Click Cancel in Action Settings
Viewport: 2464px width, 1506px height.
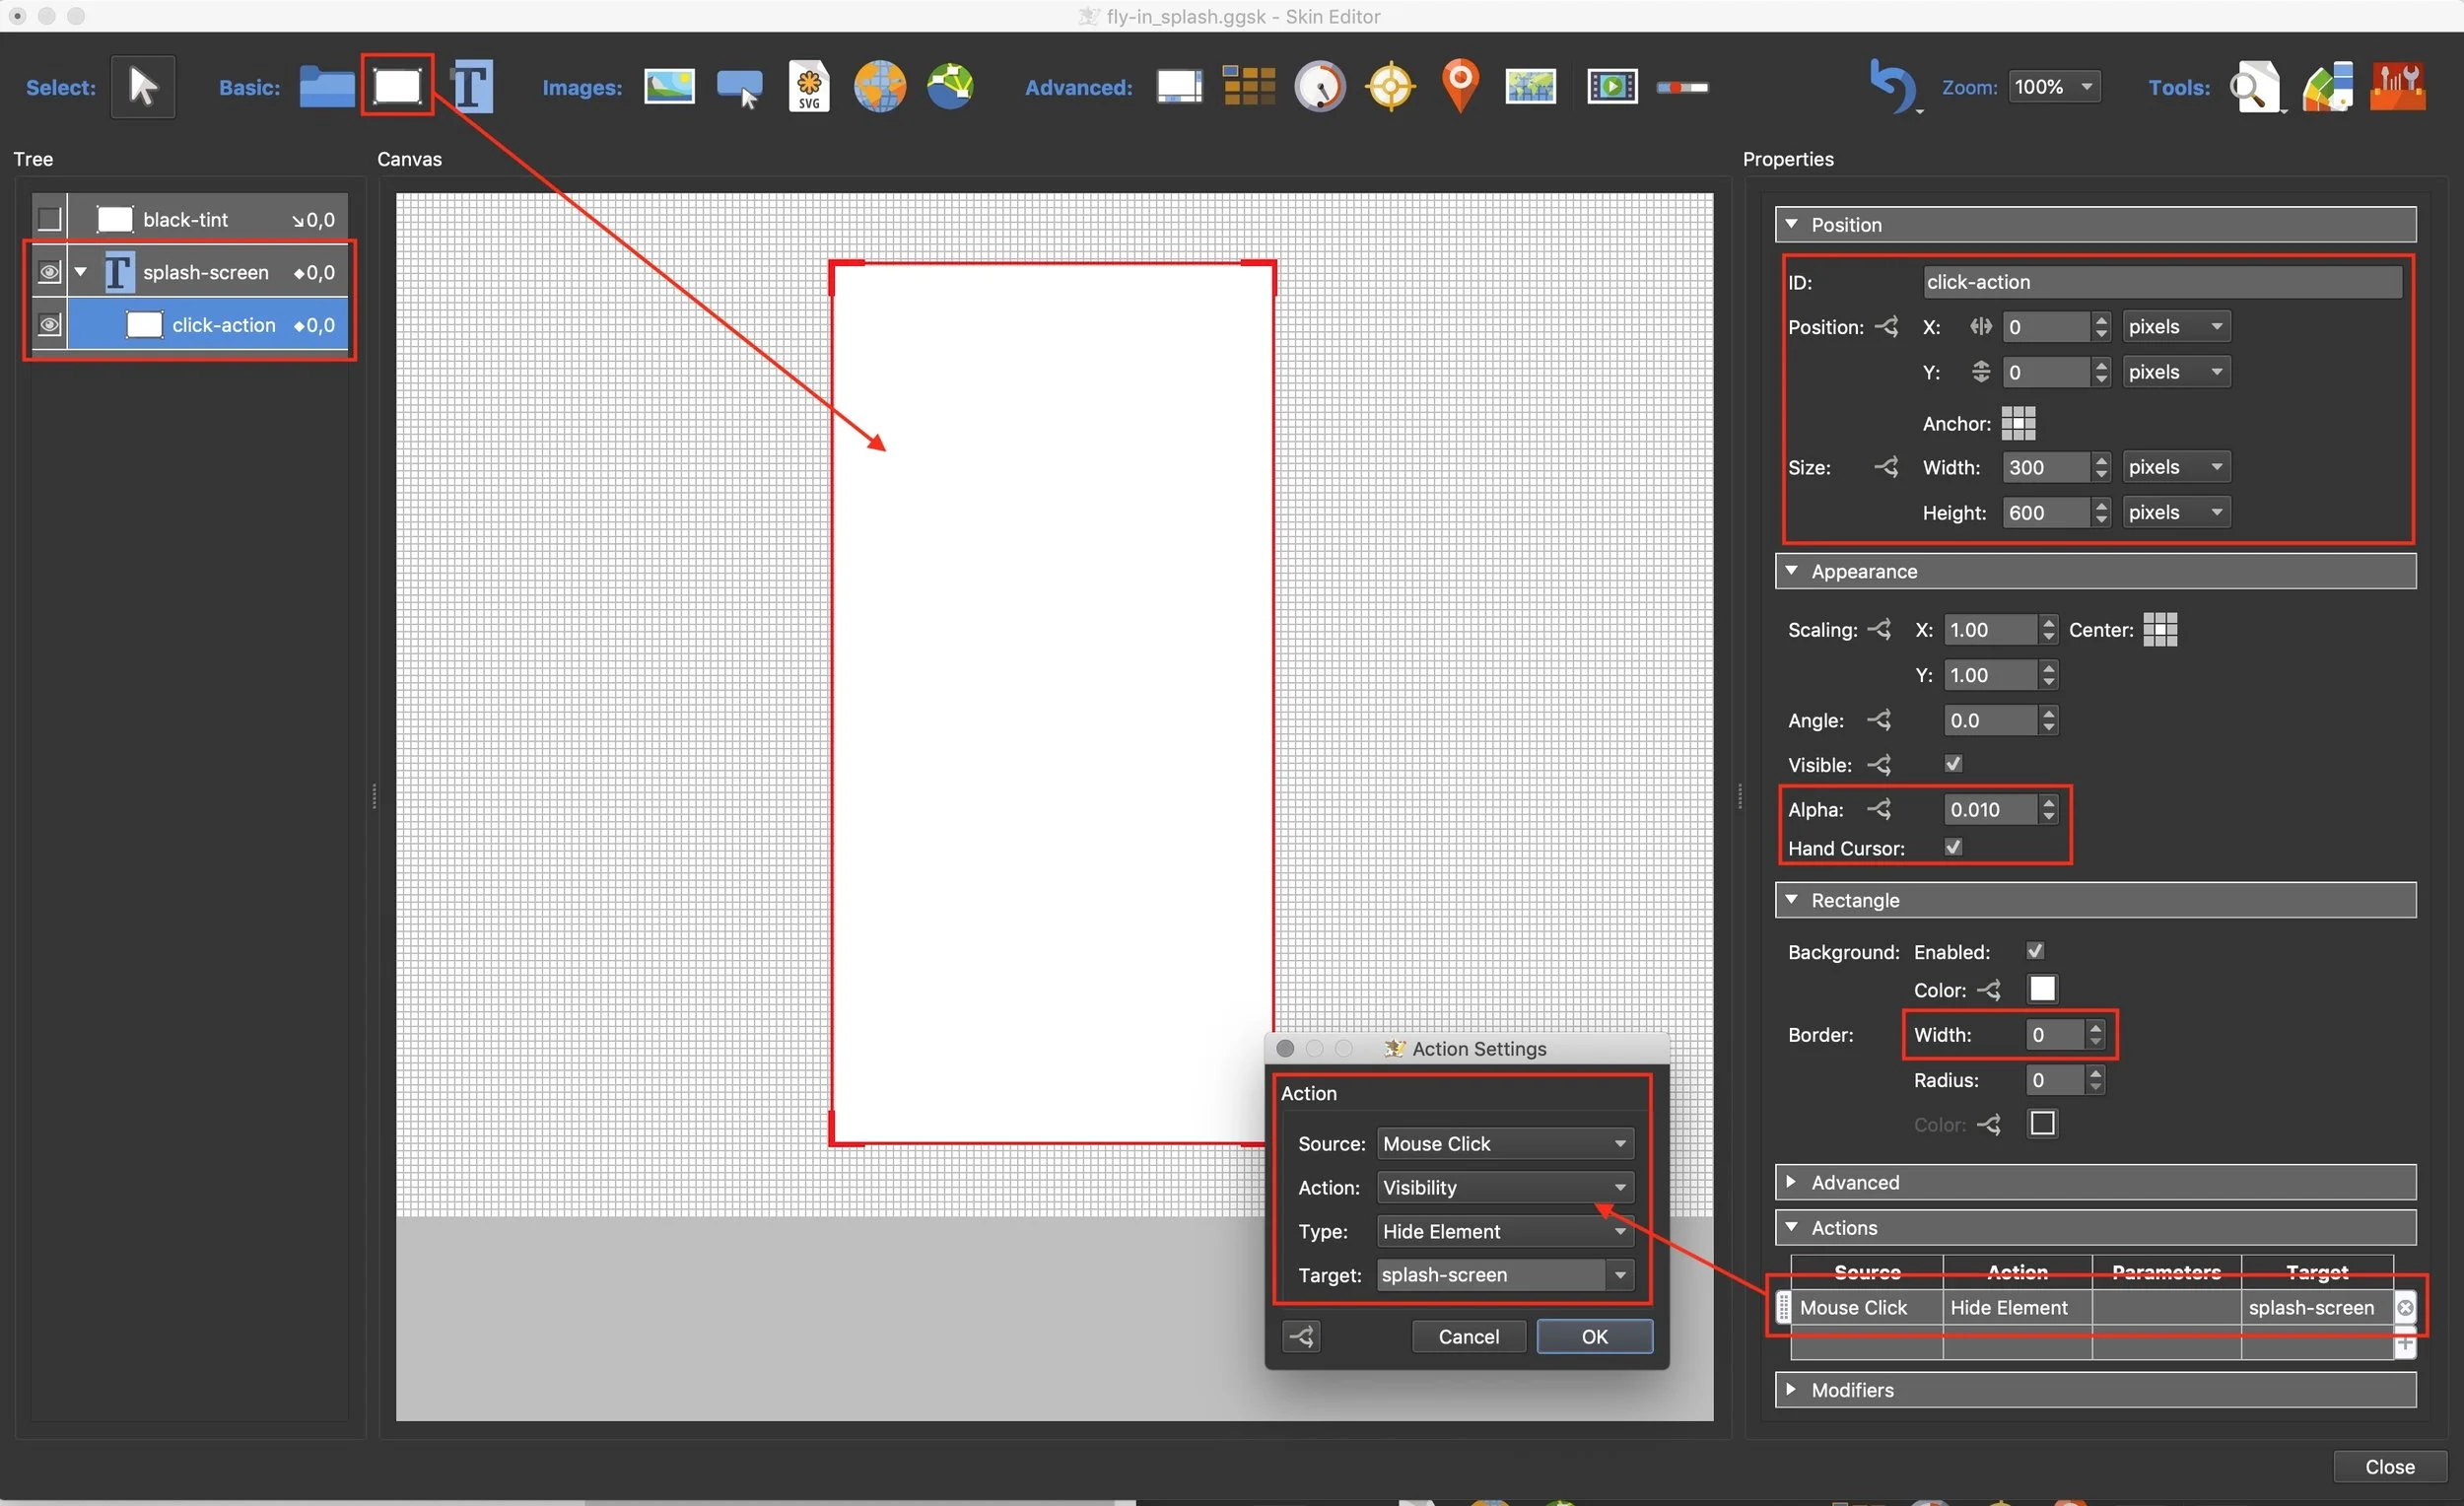1468,1336
